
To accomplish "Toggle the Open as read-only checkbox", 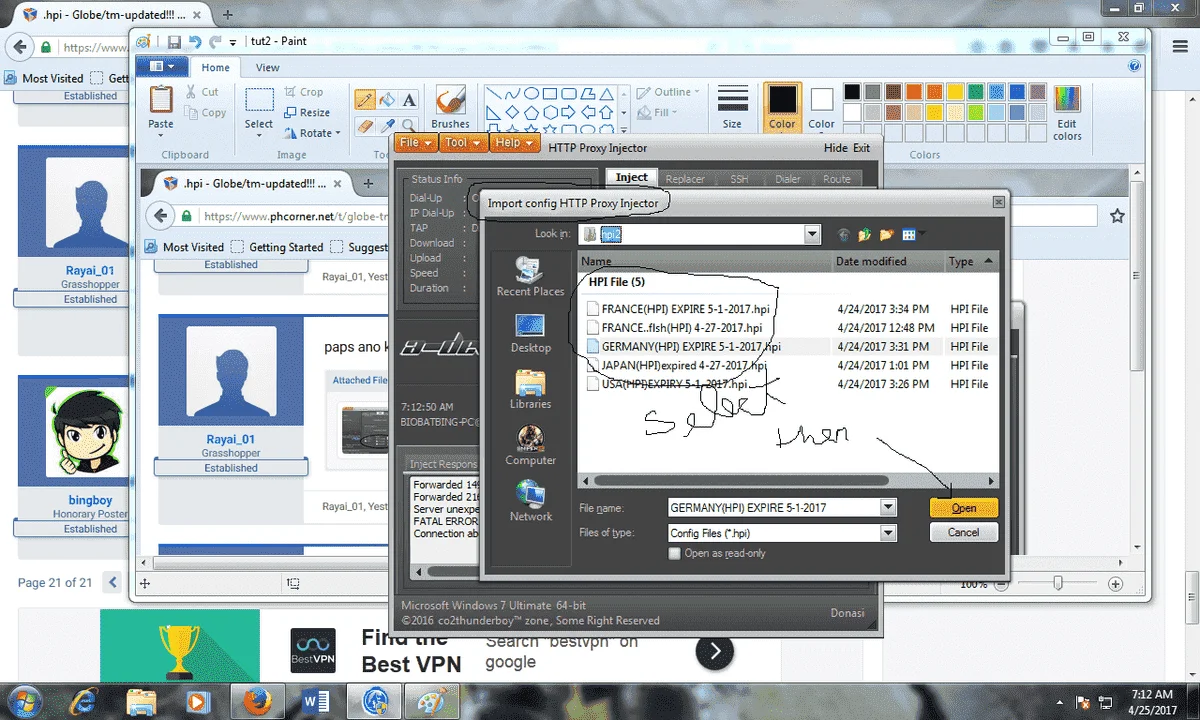I will 675,553.
